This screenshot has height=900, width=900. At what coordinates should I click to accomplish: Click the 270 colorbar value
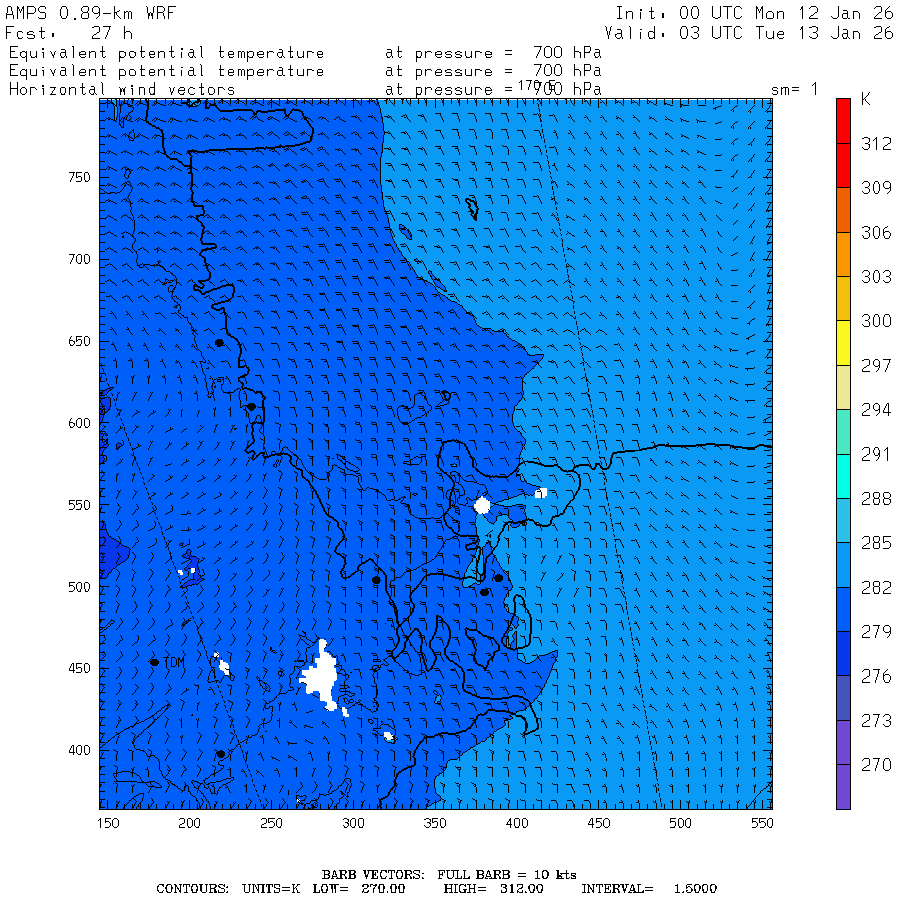point(876,765)
